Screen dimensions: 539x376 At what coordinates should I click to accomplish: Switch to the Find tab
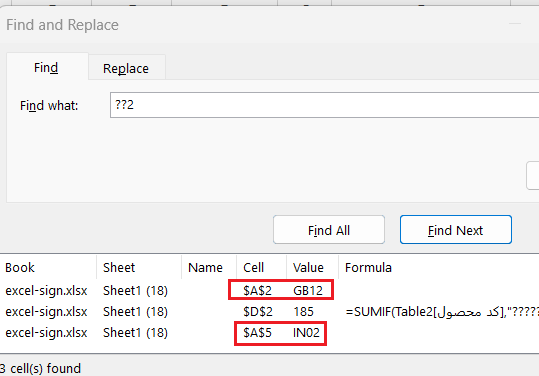pyautogui.click(x=46, y=67)
